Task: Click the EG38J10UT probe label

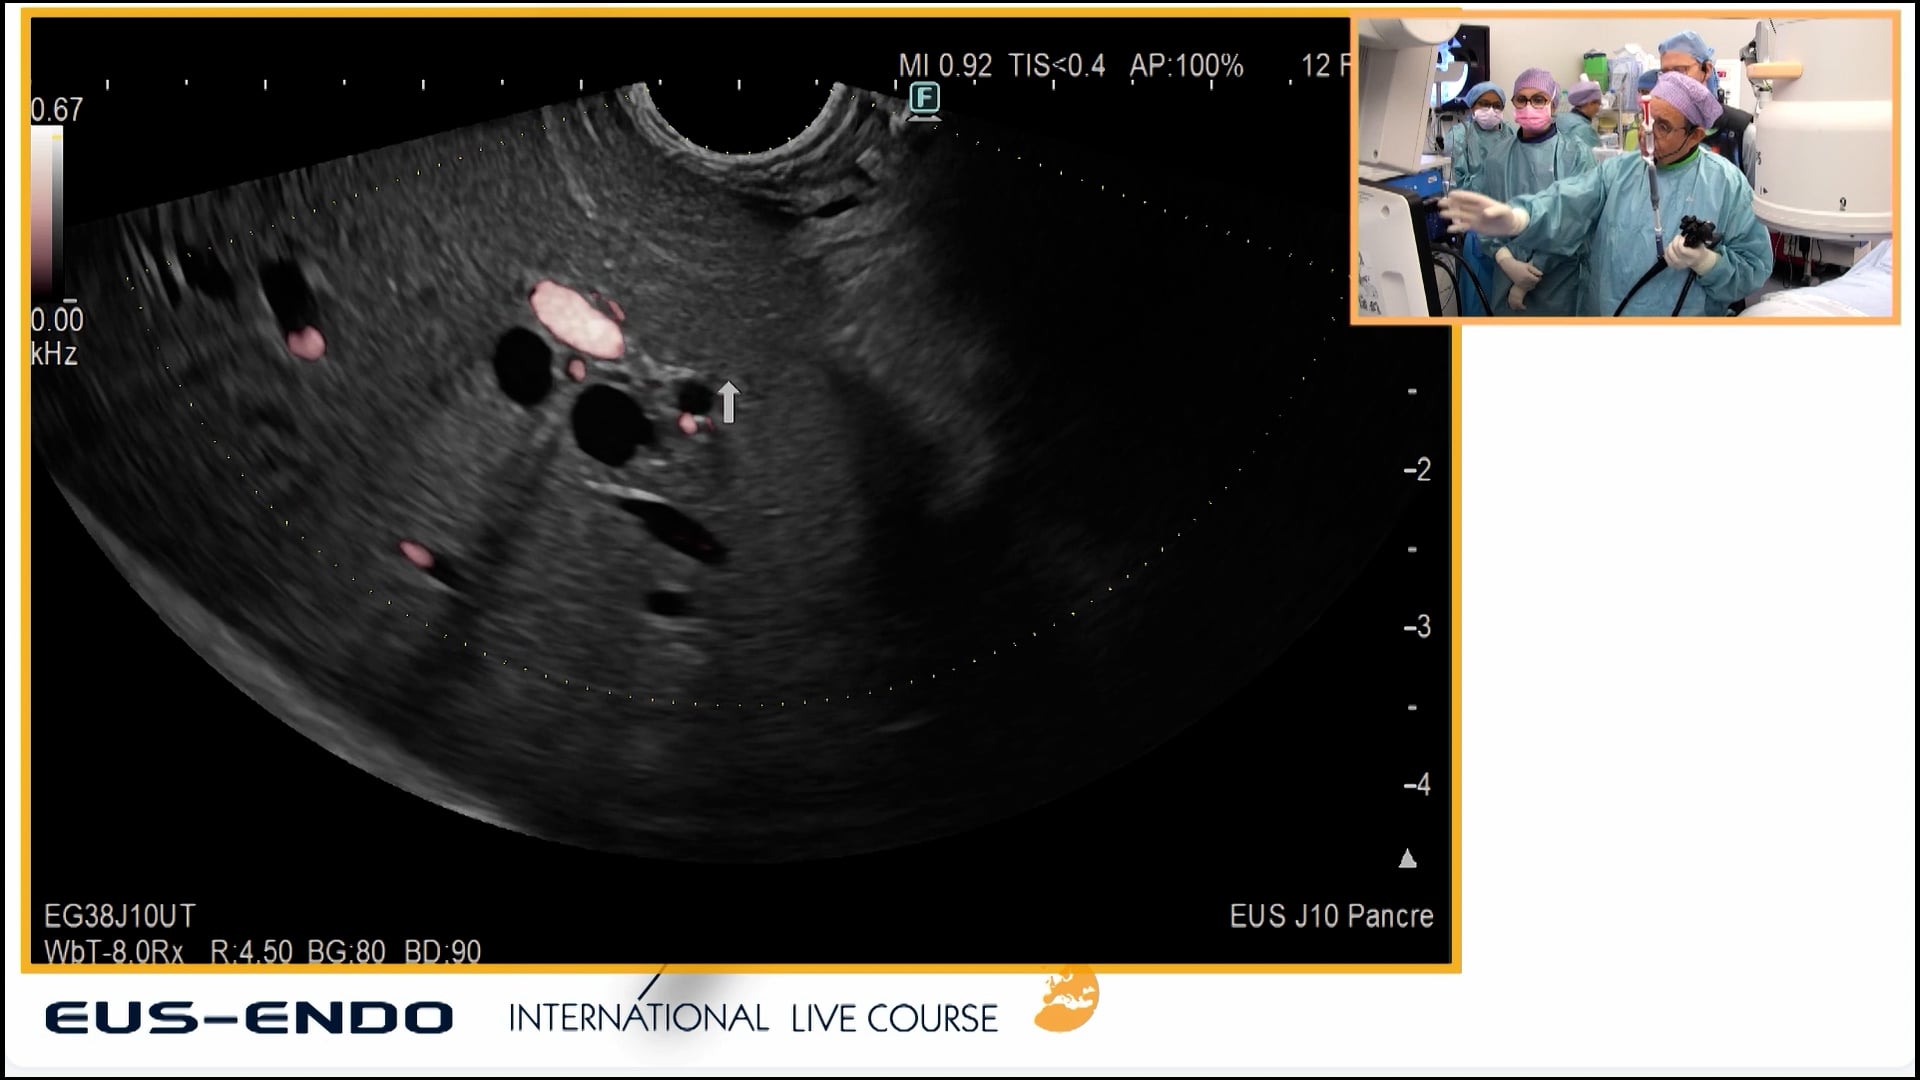Action: pyautogui.click(x=120, y=916)
